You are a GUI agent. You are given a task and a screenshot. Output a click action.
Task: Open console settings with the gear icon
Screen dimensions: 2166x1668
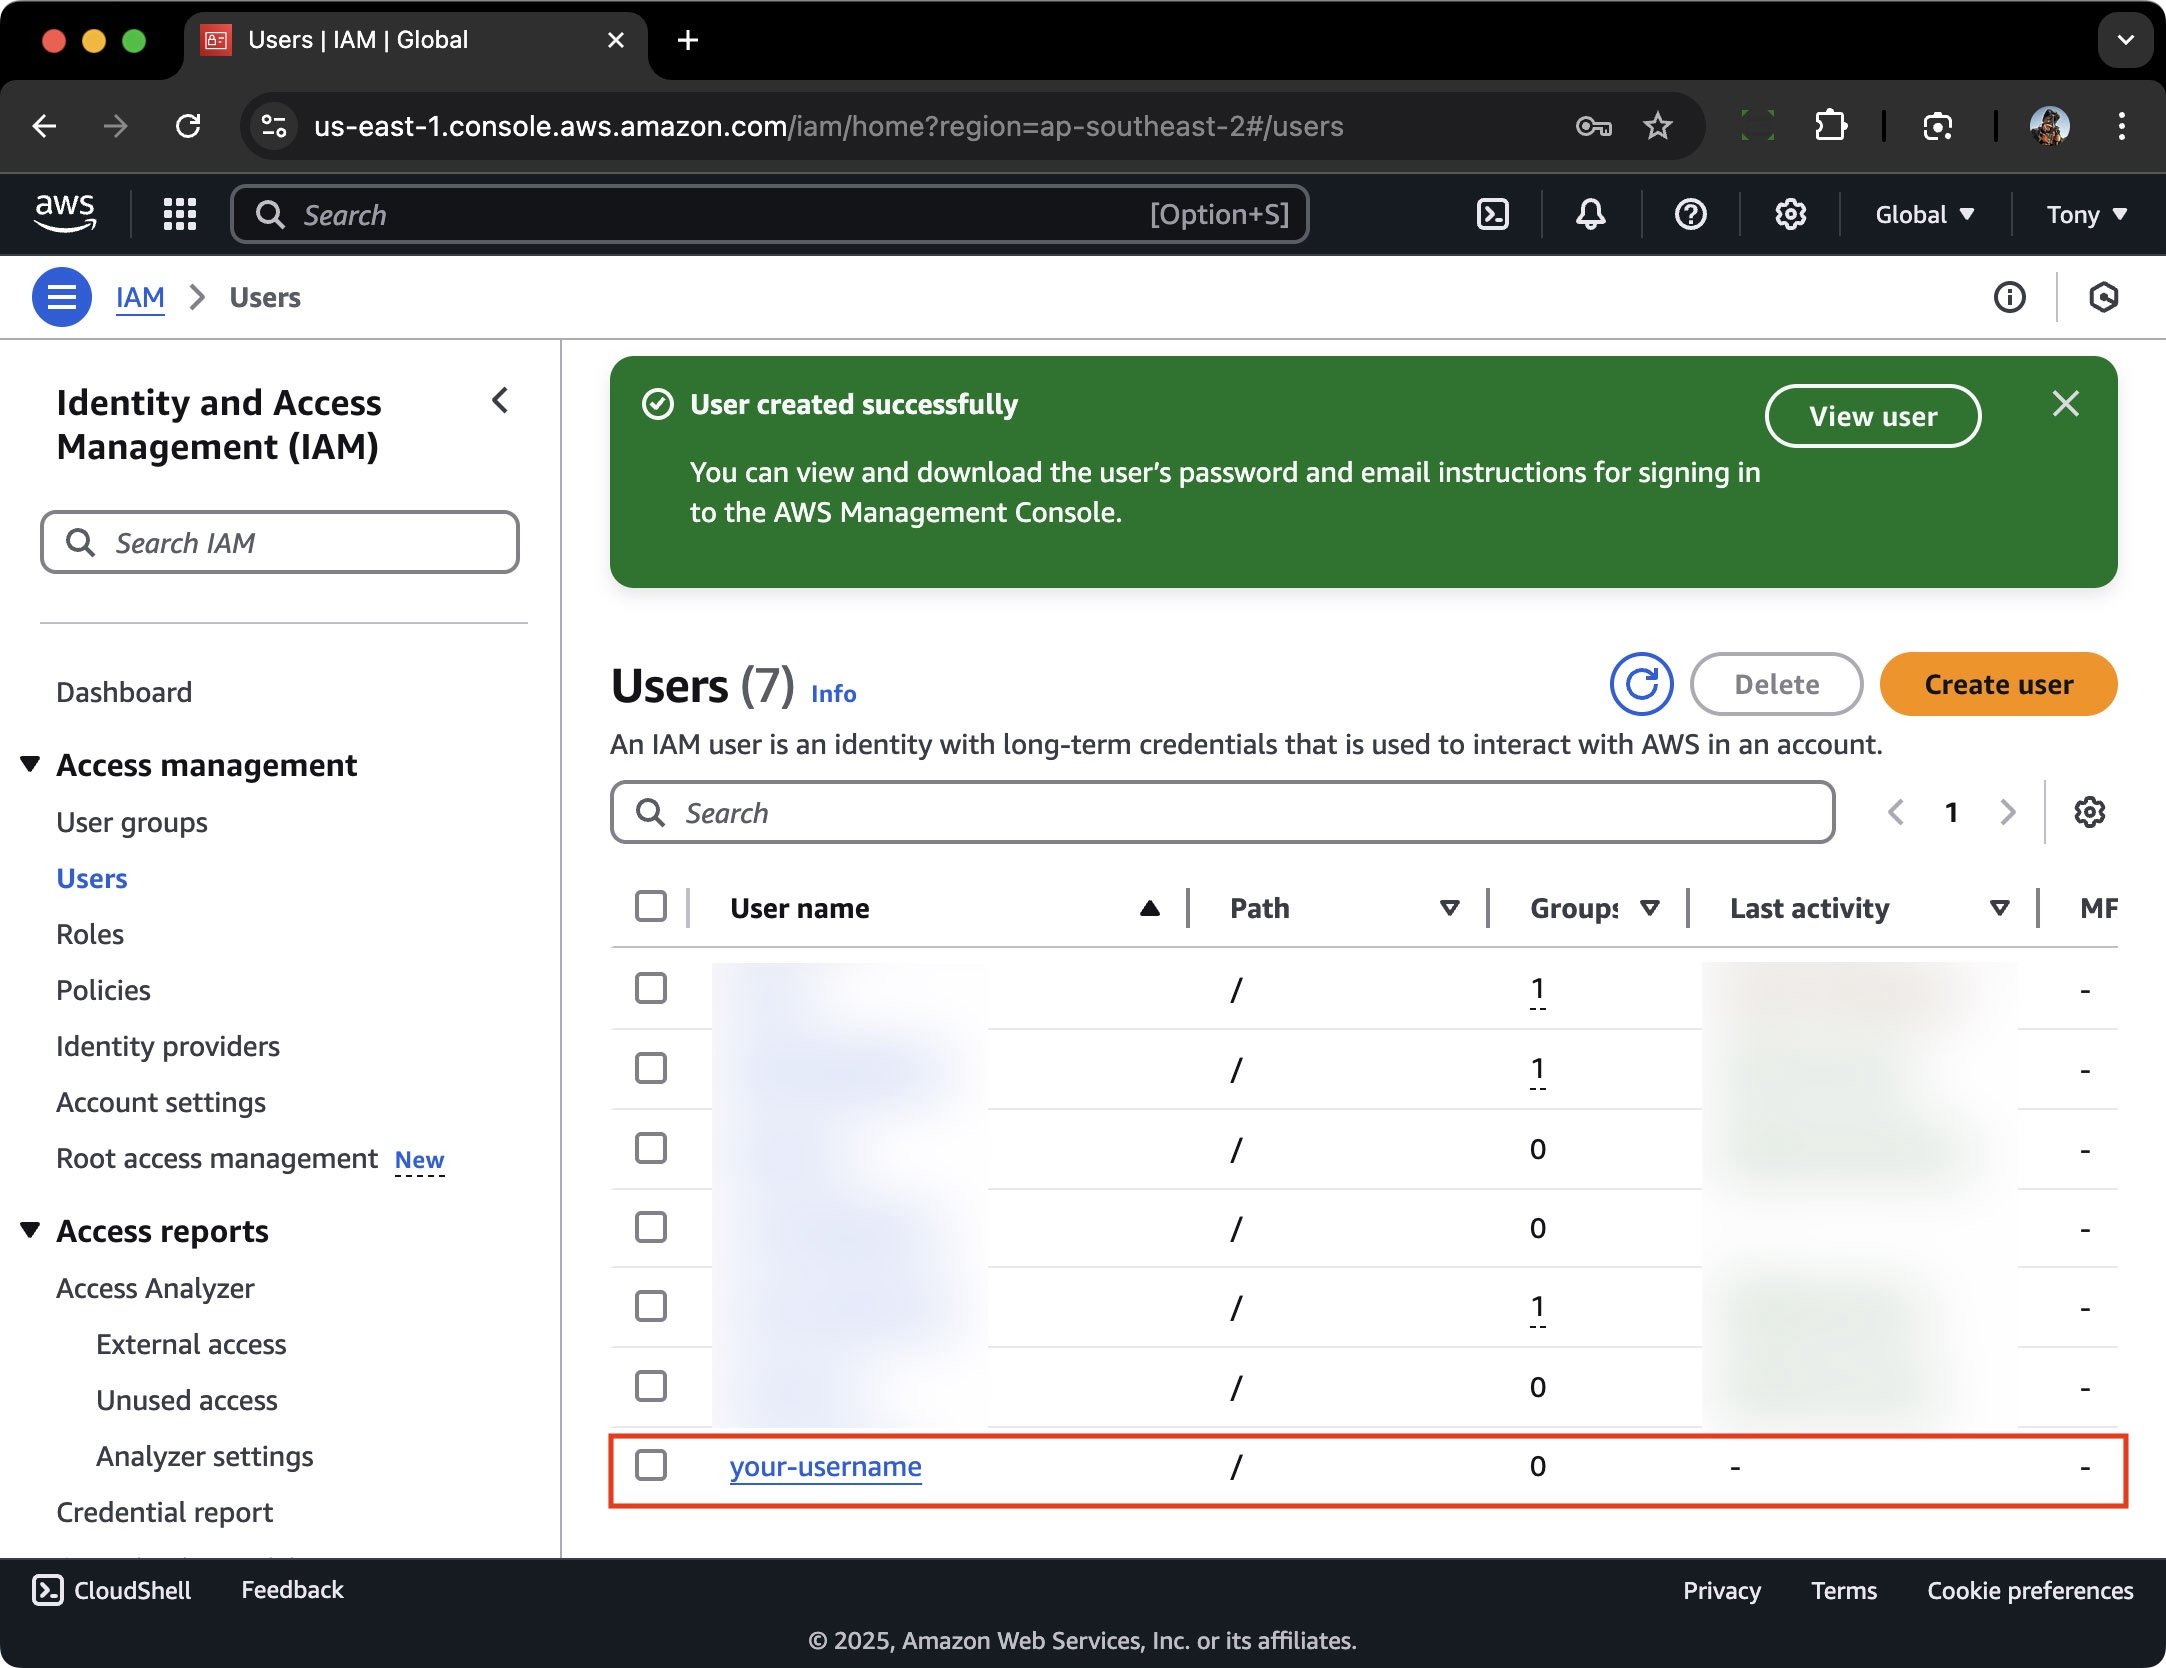point(1790,214)
